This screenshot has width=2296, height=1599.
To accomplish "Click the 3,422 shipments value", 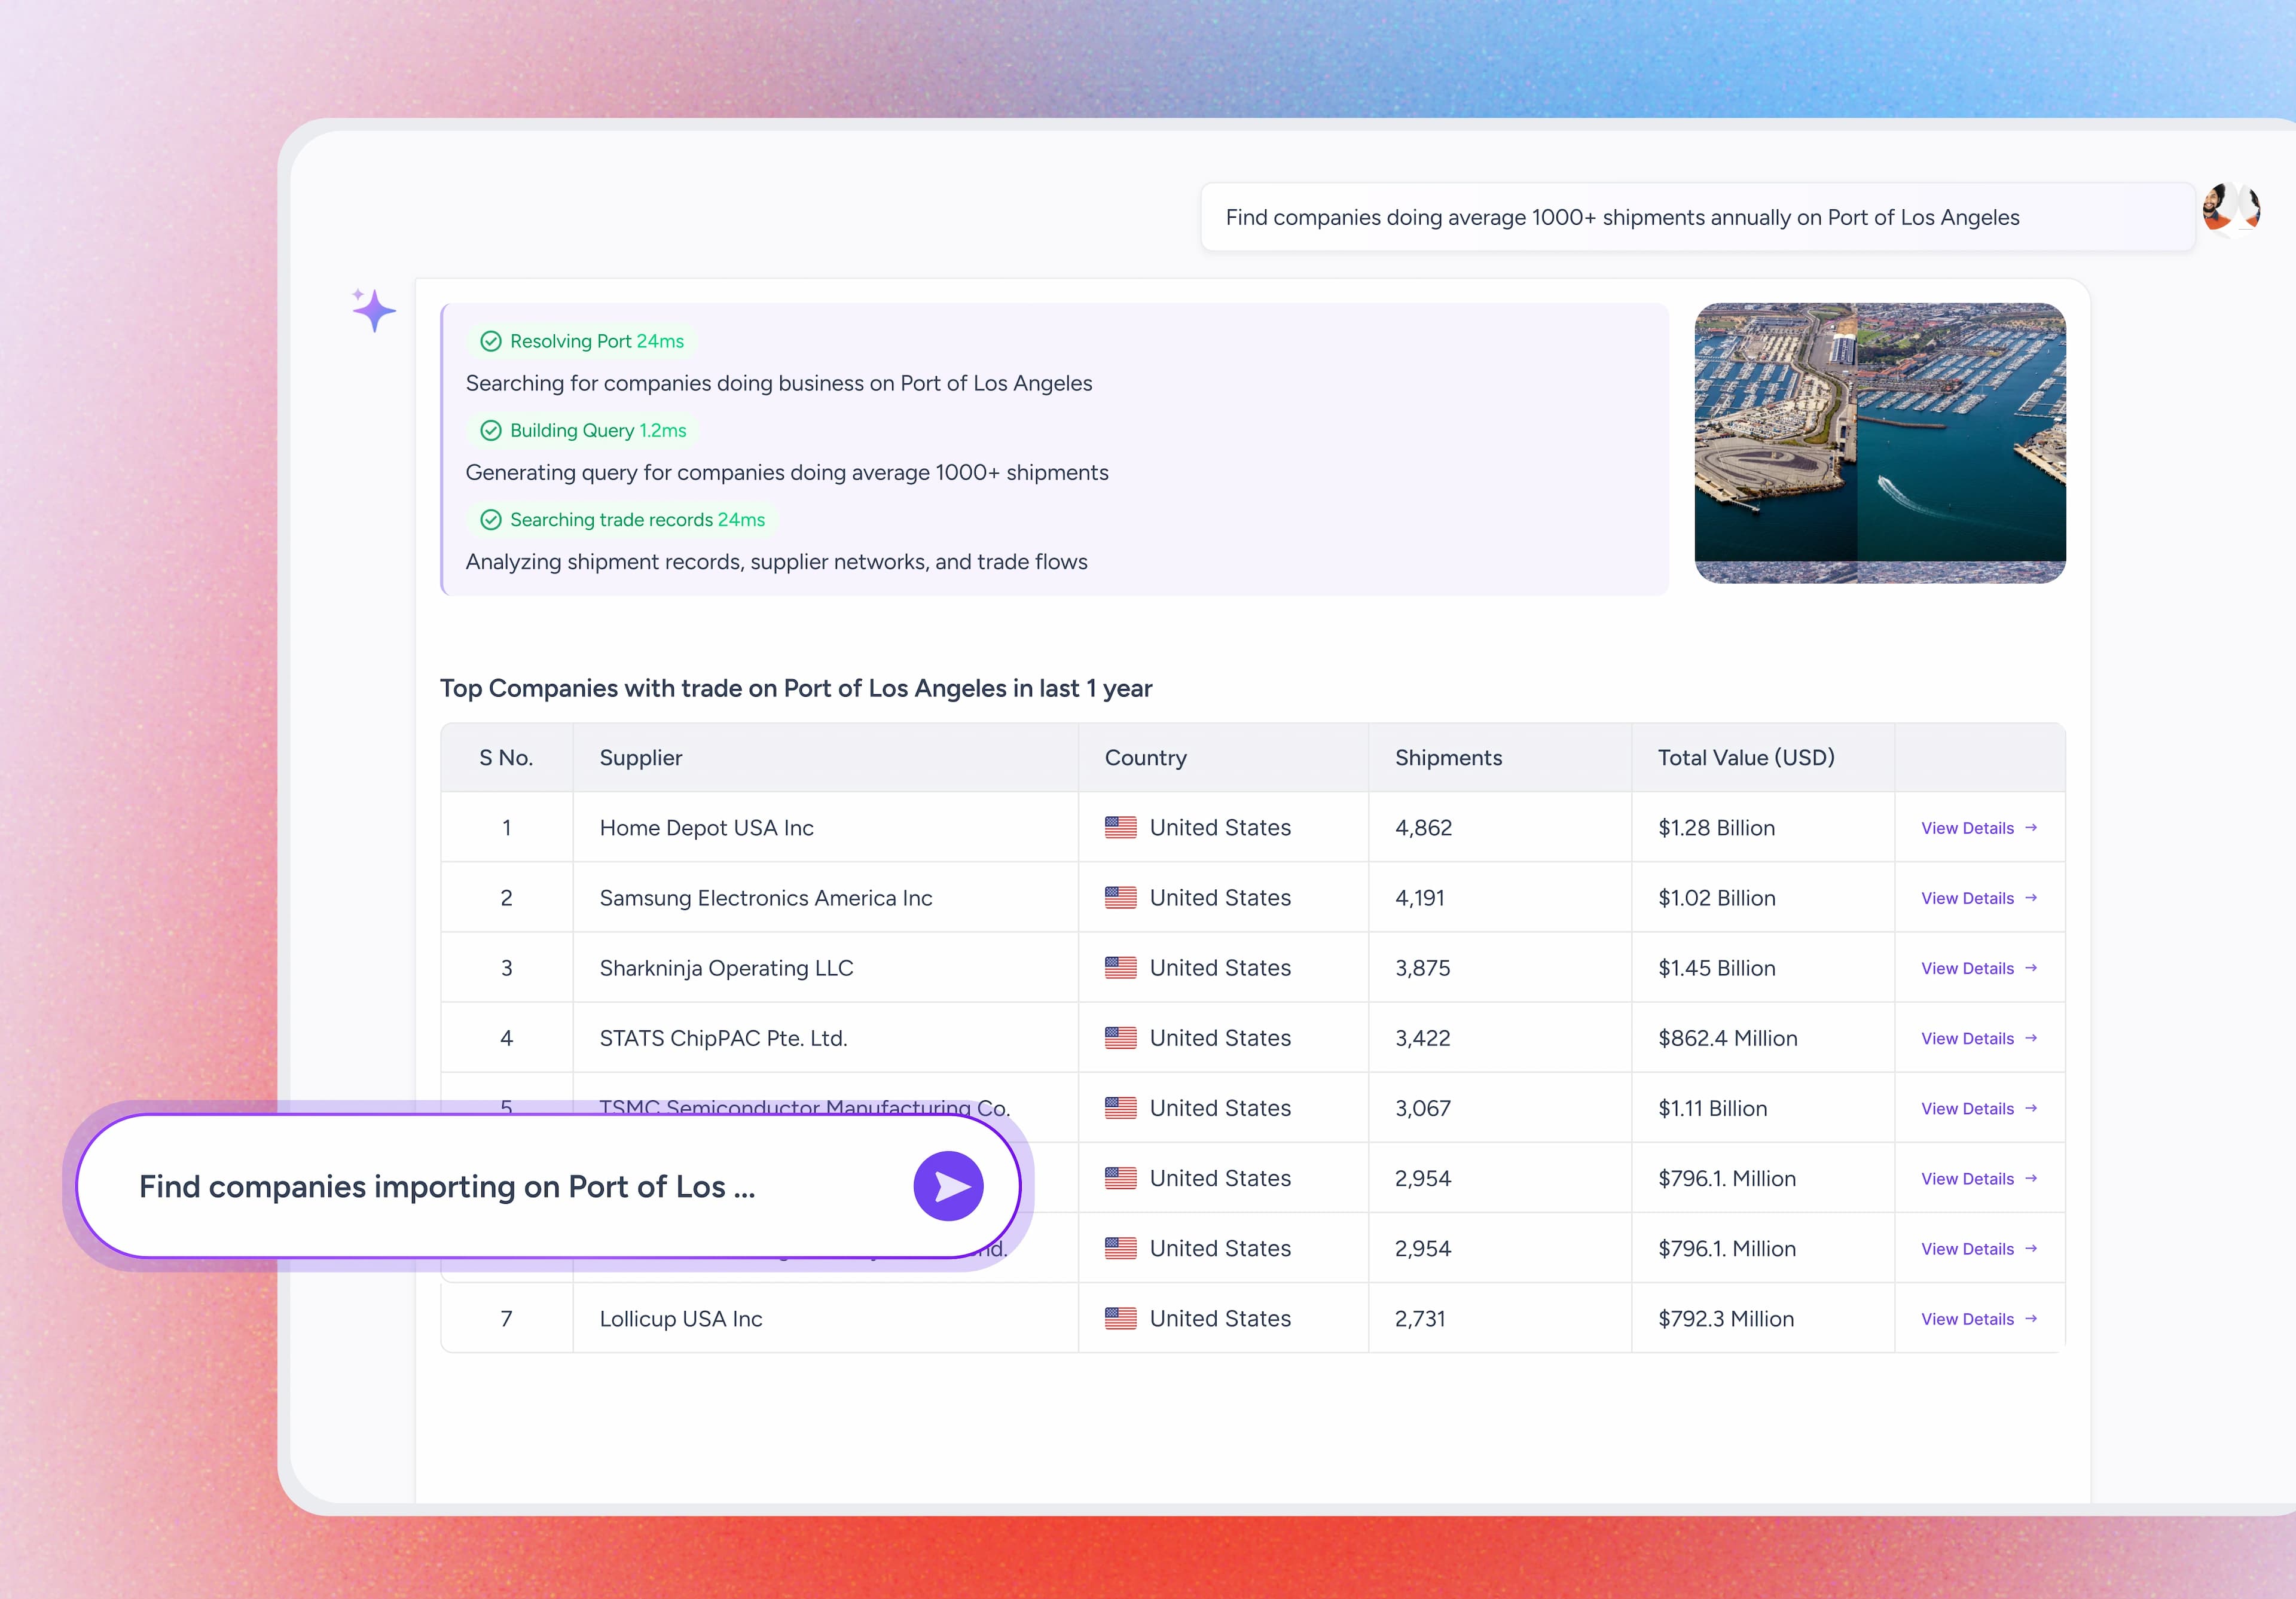I will point(1422,1038).
